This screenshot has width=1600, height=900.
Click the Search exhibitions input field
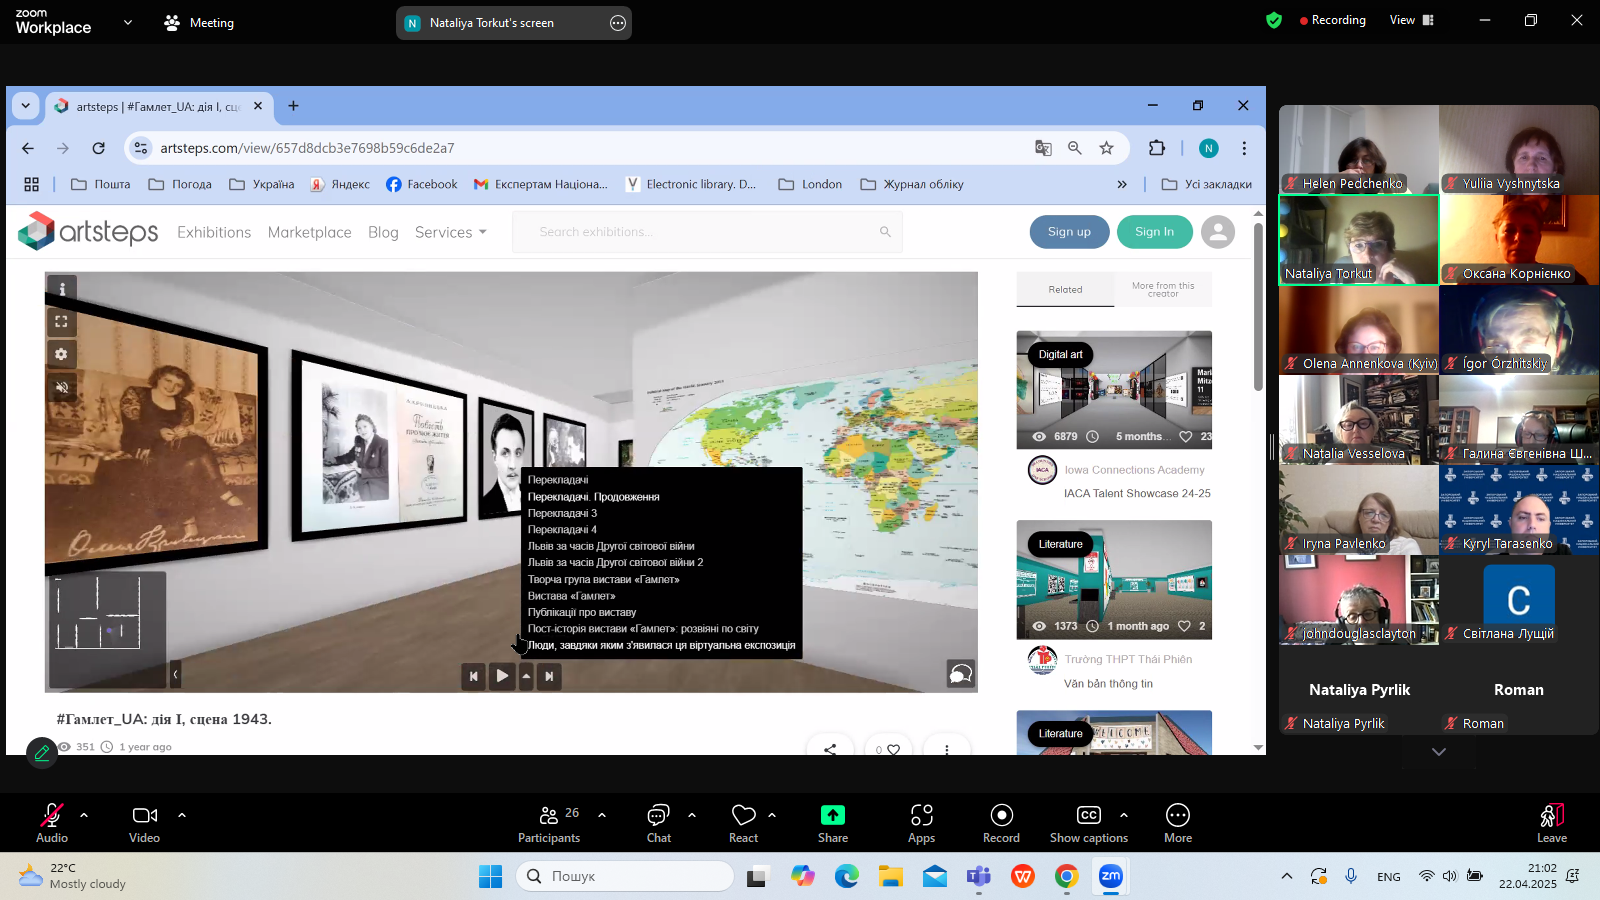(700, 232)
